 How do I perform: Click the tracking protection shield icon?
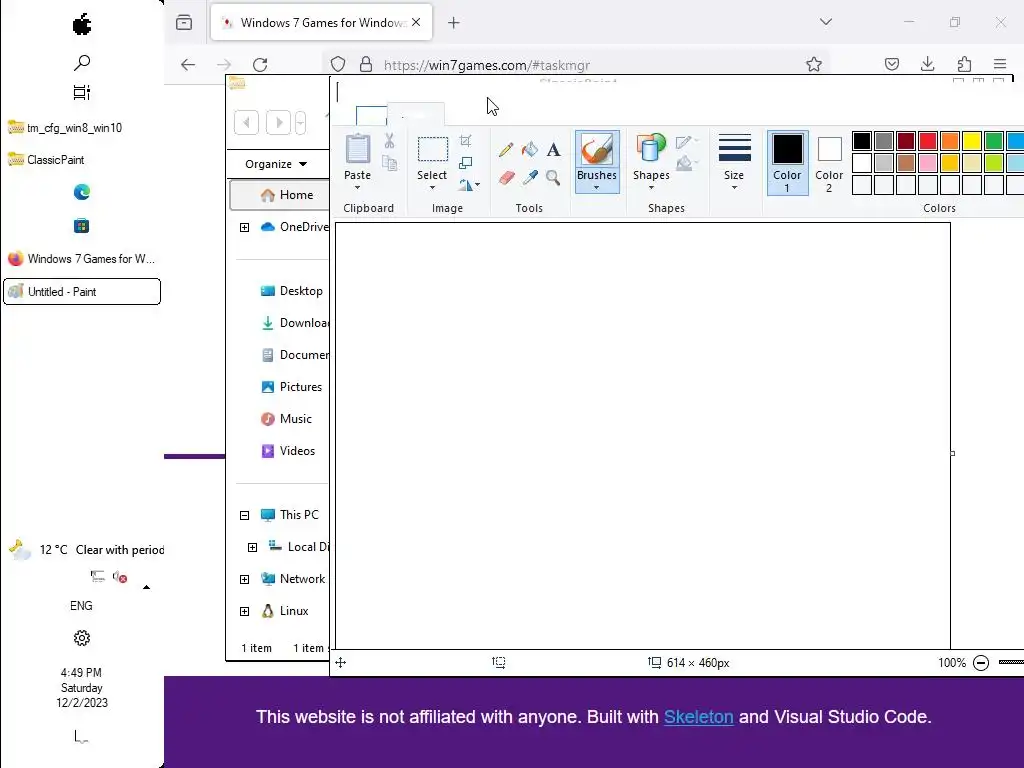[338, 64]
